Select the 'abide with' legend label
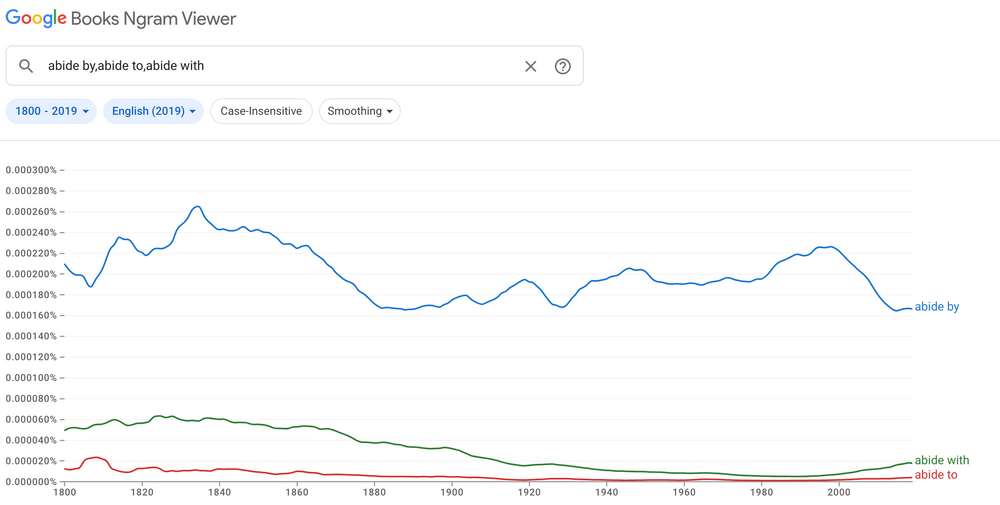Image resolution: width=1000 pixels, height=505 pixels. tap(942, 461)
